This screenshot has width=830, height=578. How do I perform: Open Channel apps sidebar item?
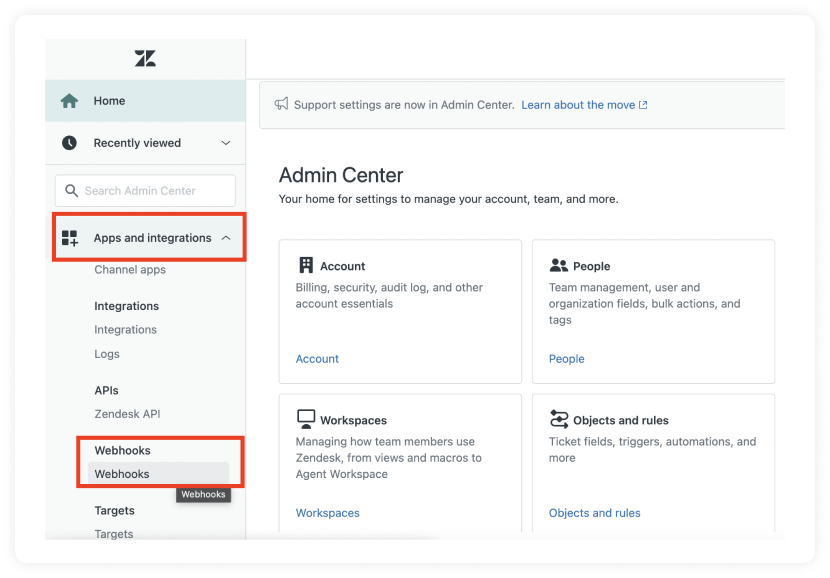tap(130, 270)
